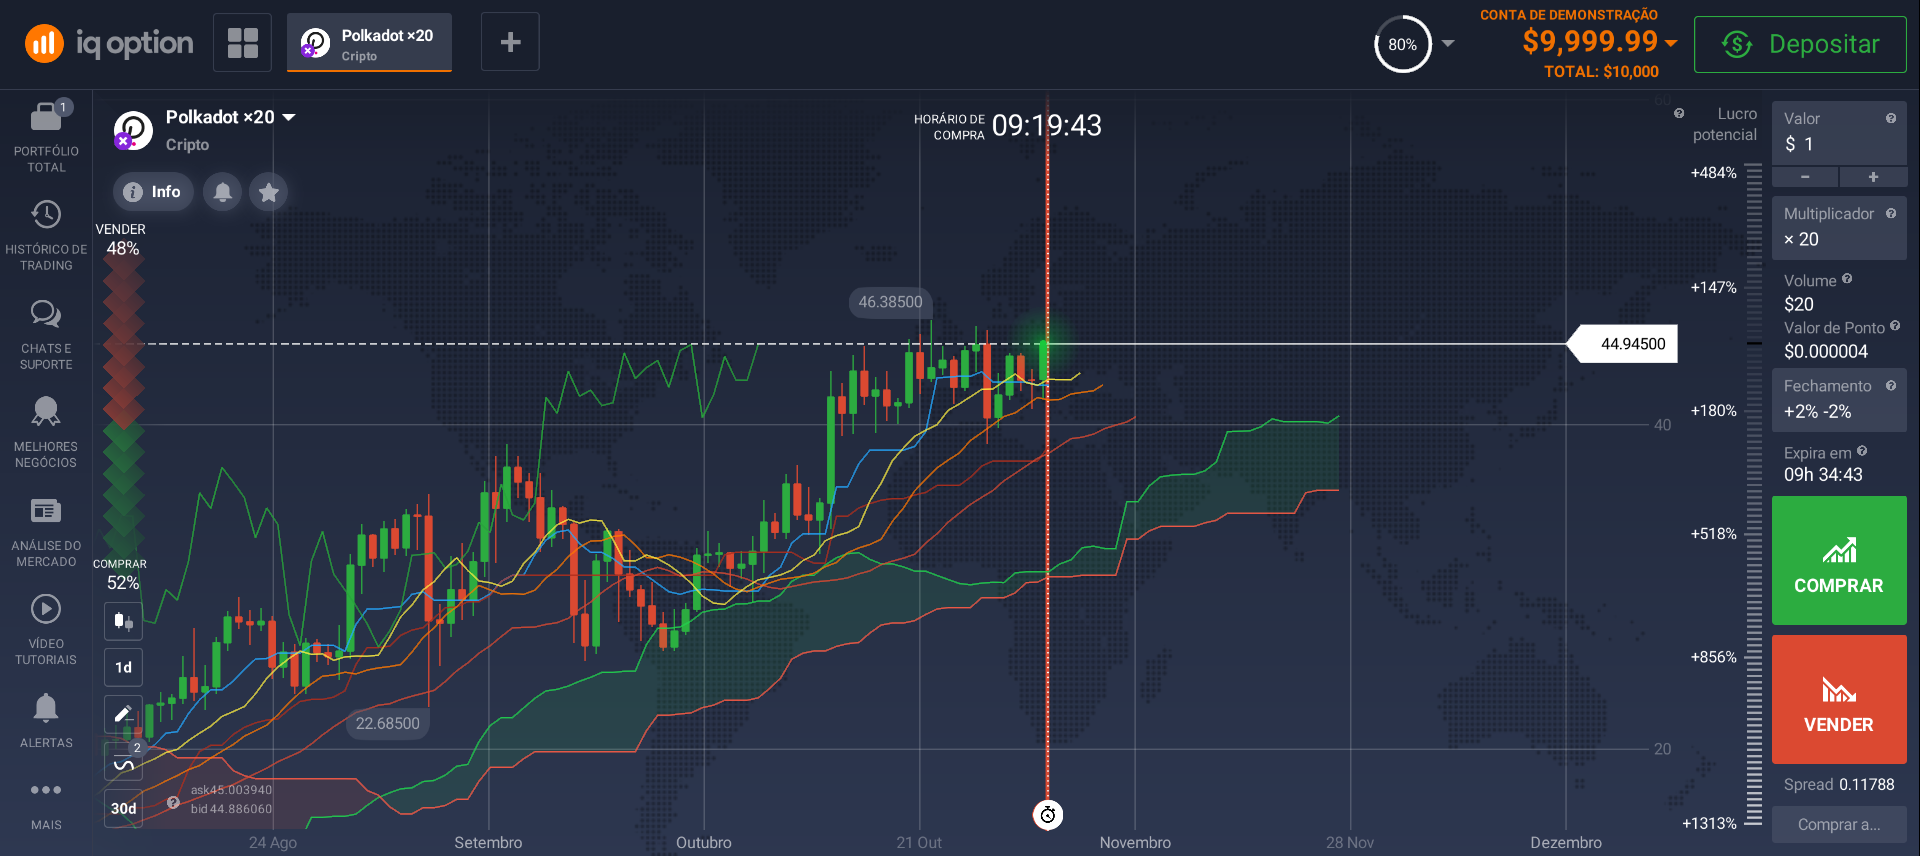Click help icon next to Expira em

pyautogui.click(x=1862, y=451)
